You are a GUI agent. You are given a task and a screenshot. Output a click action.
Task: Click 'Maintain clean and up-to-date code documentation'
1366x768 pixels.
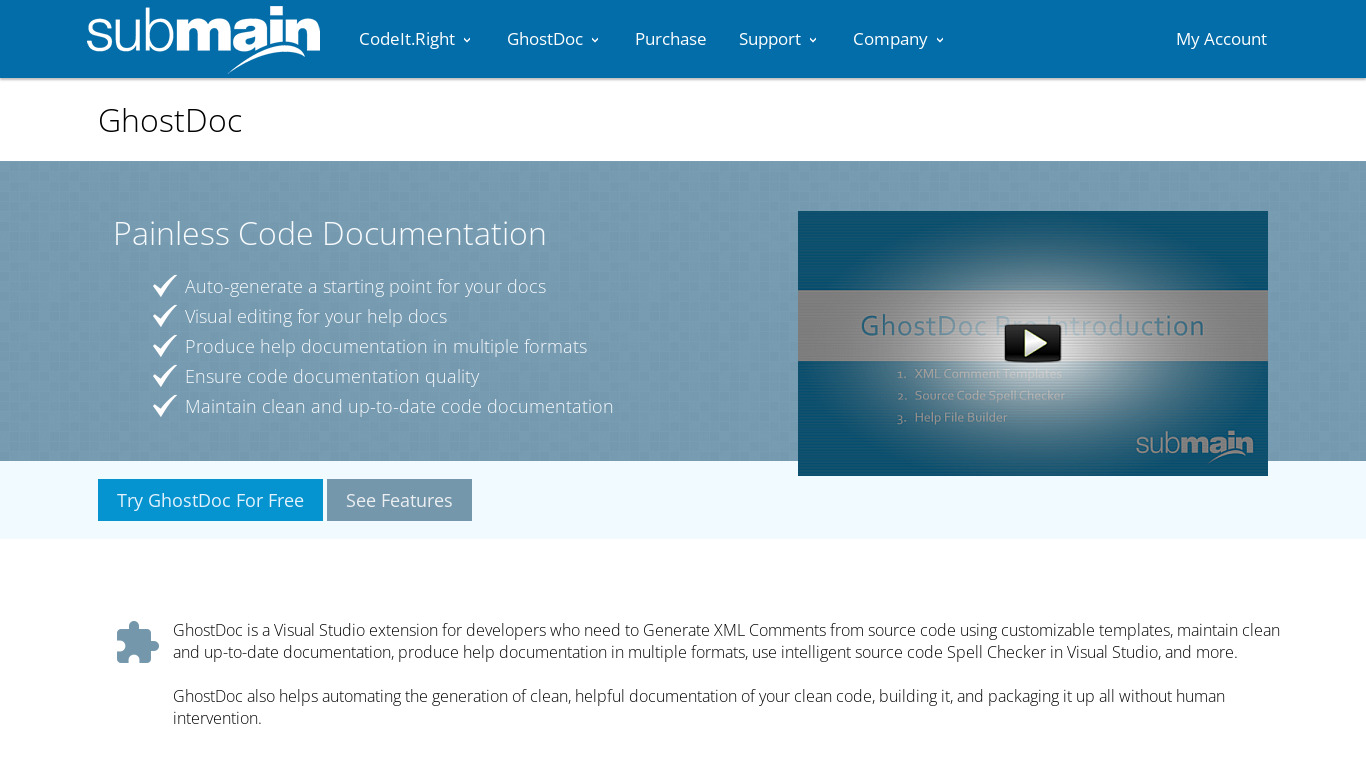(x=399, y=406)
